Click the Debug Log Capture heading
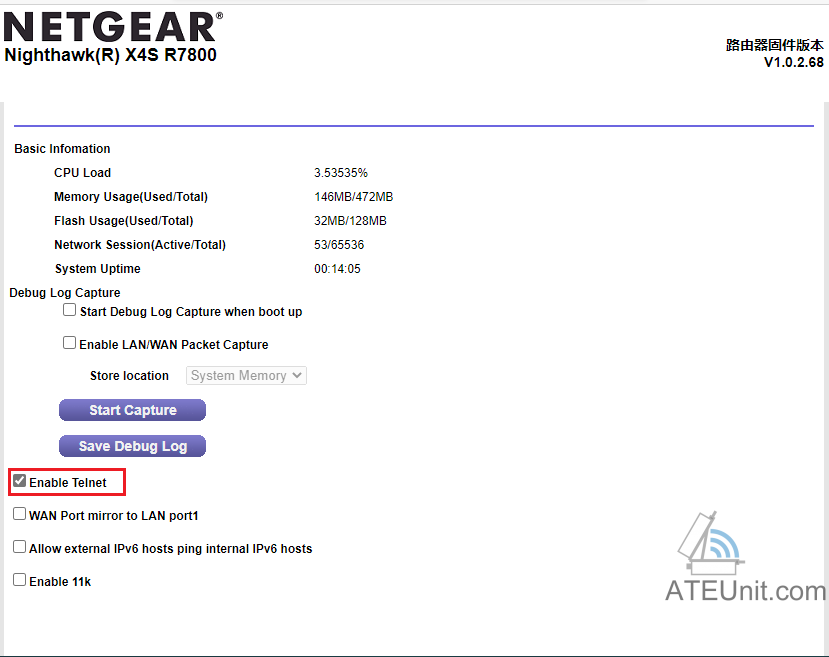Screen dimensions: 829x657 (65, 293)
